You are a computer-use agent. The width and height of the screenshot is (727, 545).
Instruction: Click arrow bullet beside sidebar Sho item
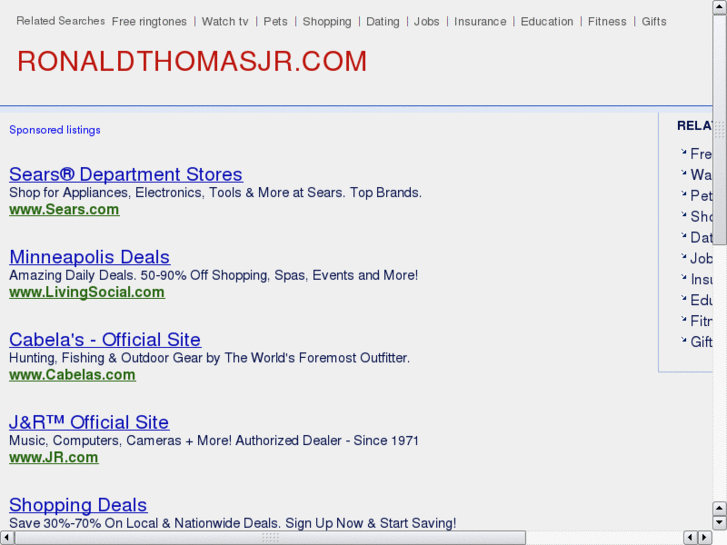point(683,214)
